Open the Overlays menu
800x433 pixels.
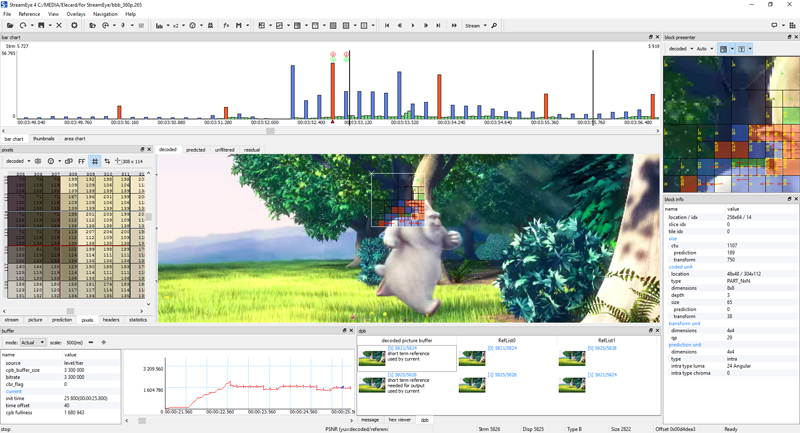point(76,14)
